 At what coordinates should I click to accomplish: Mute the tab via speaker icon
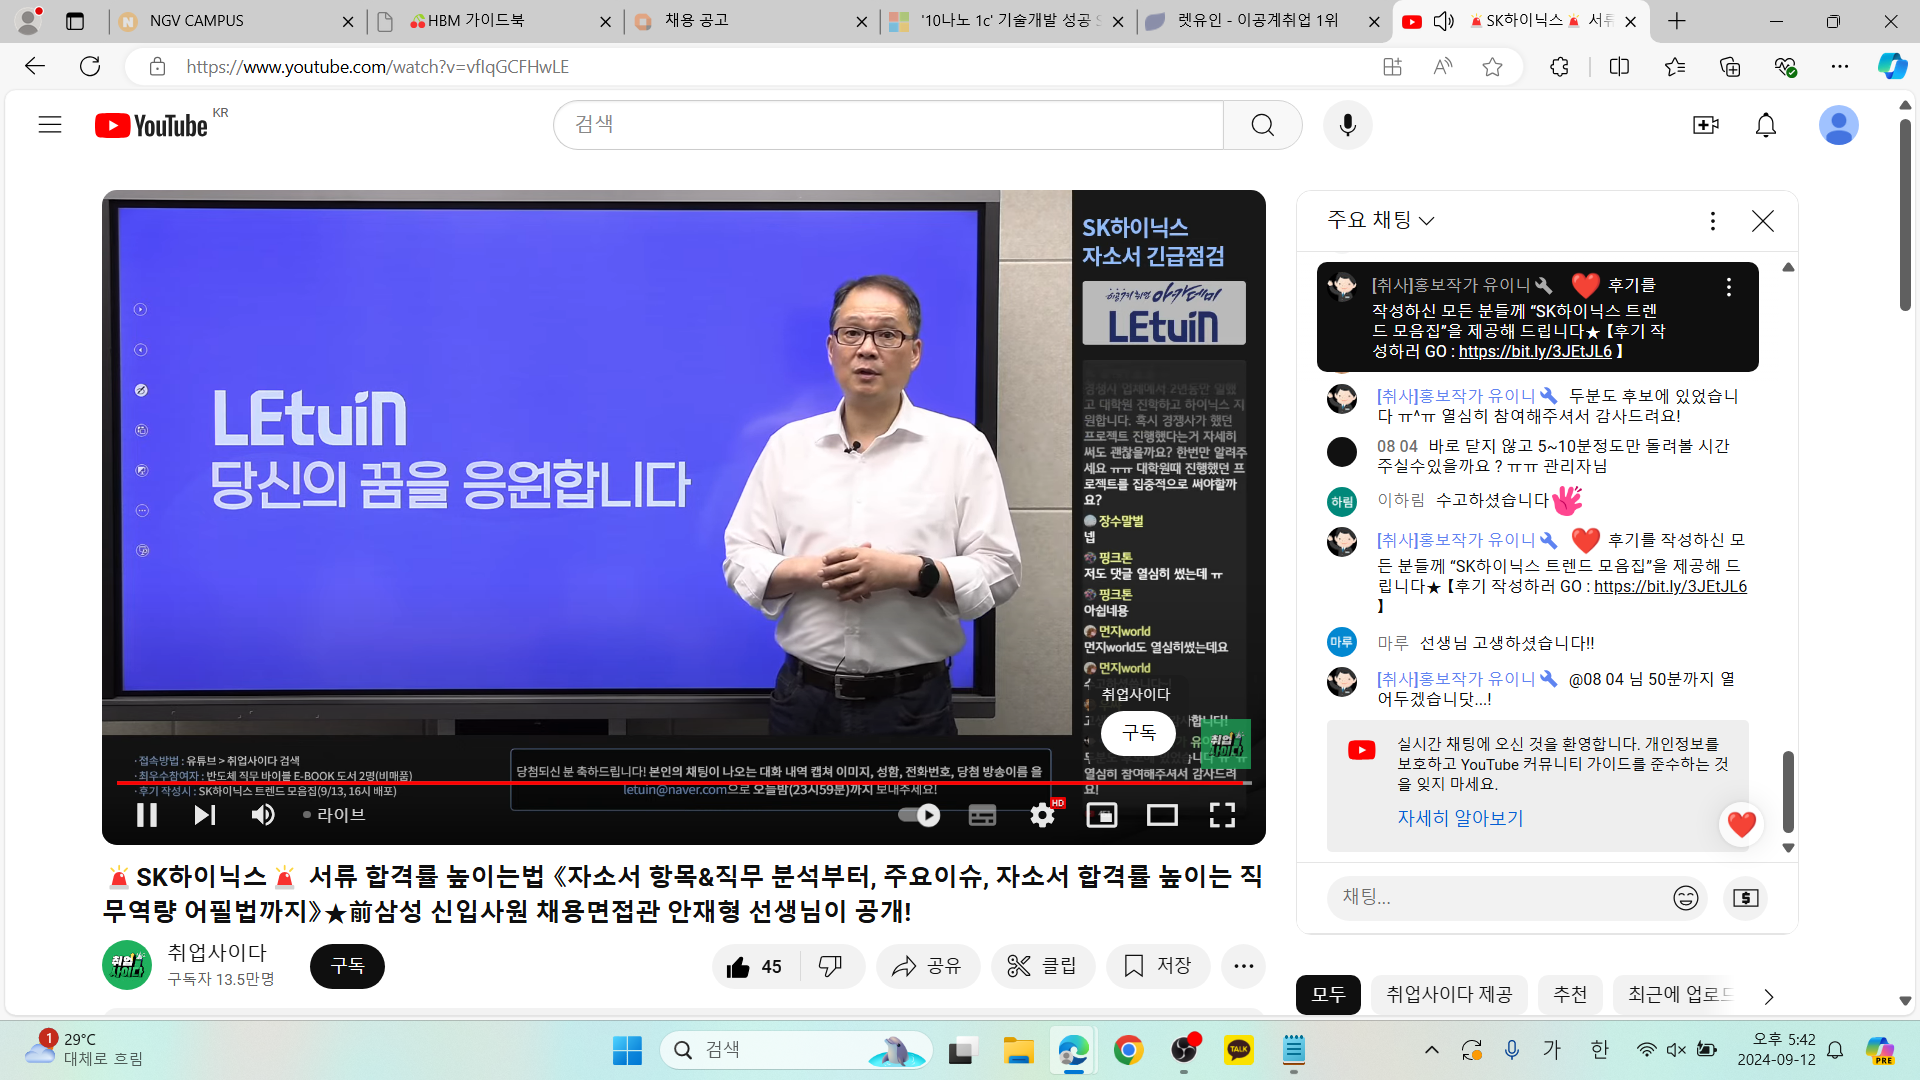(1443, 21)
